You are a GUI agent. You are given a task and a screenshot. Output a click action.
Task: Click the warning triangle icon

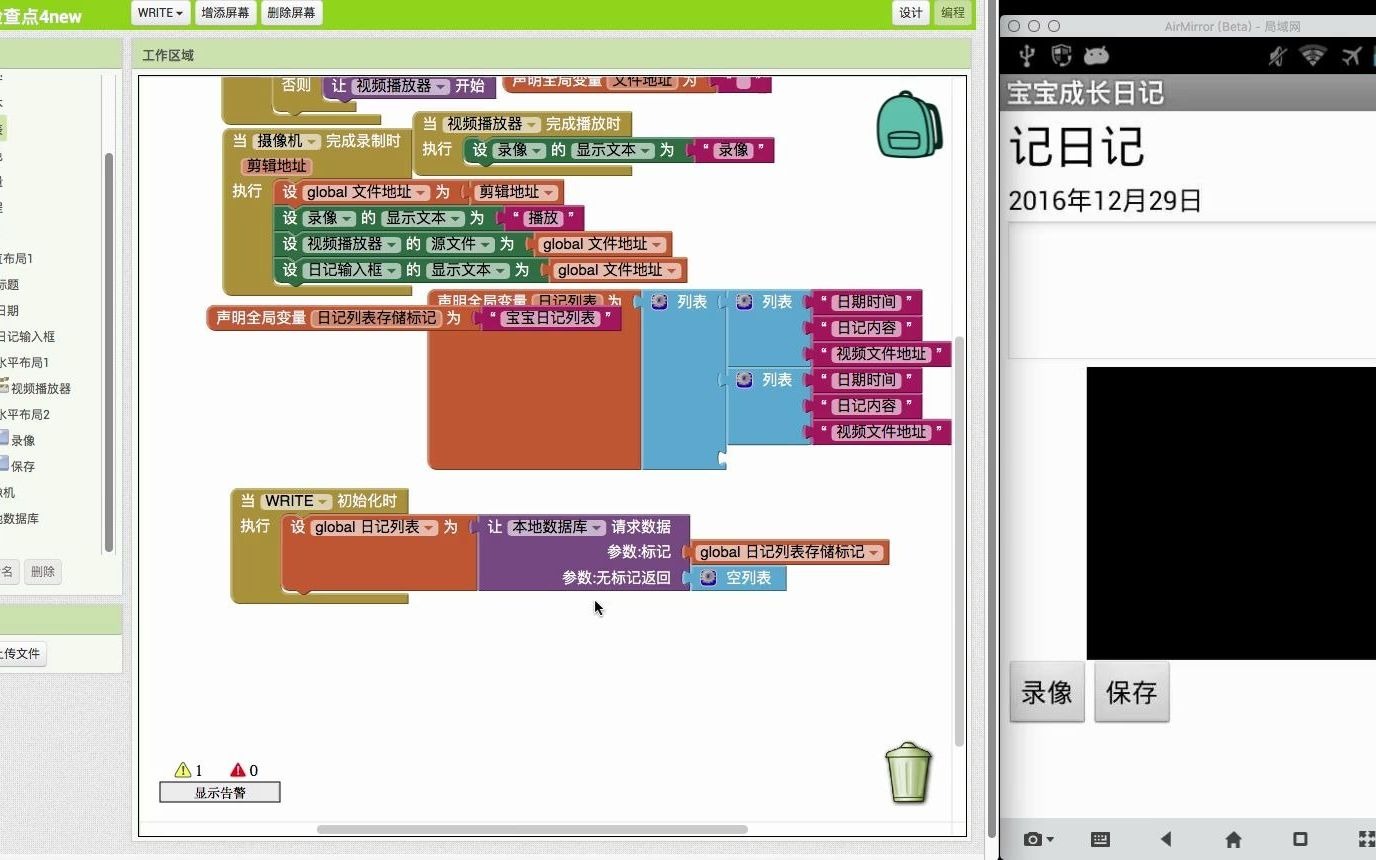184,770
